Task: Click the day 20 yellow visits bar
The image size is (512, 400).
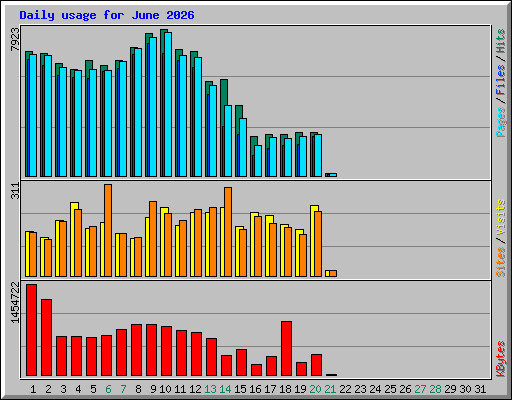Action: pos(313,241)
